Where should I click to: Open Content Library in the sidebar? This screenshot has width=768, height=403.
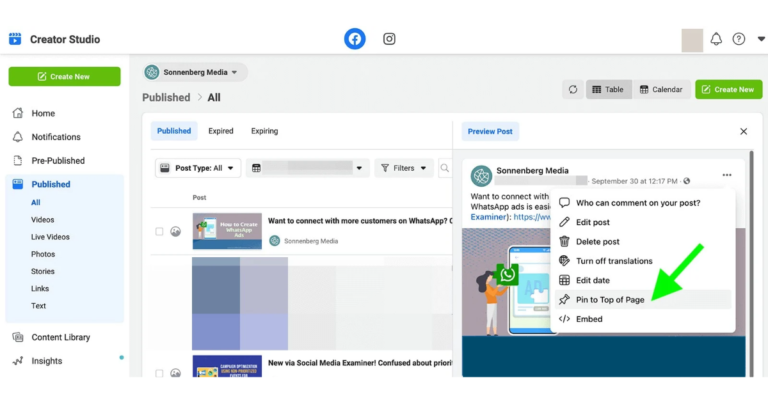(x=61, y=337)
